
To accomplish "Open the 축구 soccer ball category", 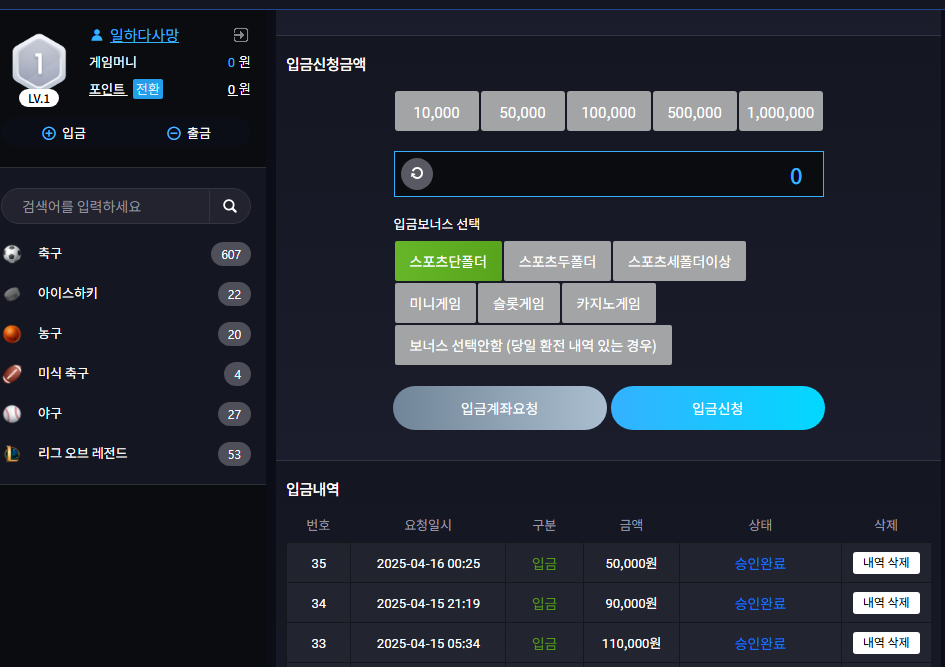I will tap(12, 254).
